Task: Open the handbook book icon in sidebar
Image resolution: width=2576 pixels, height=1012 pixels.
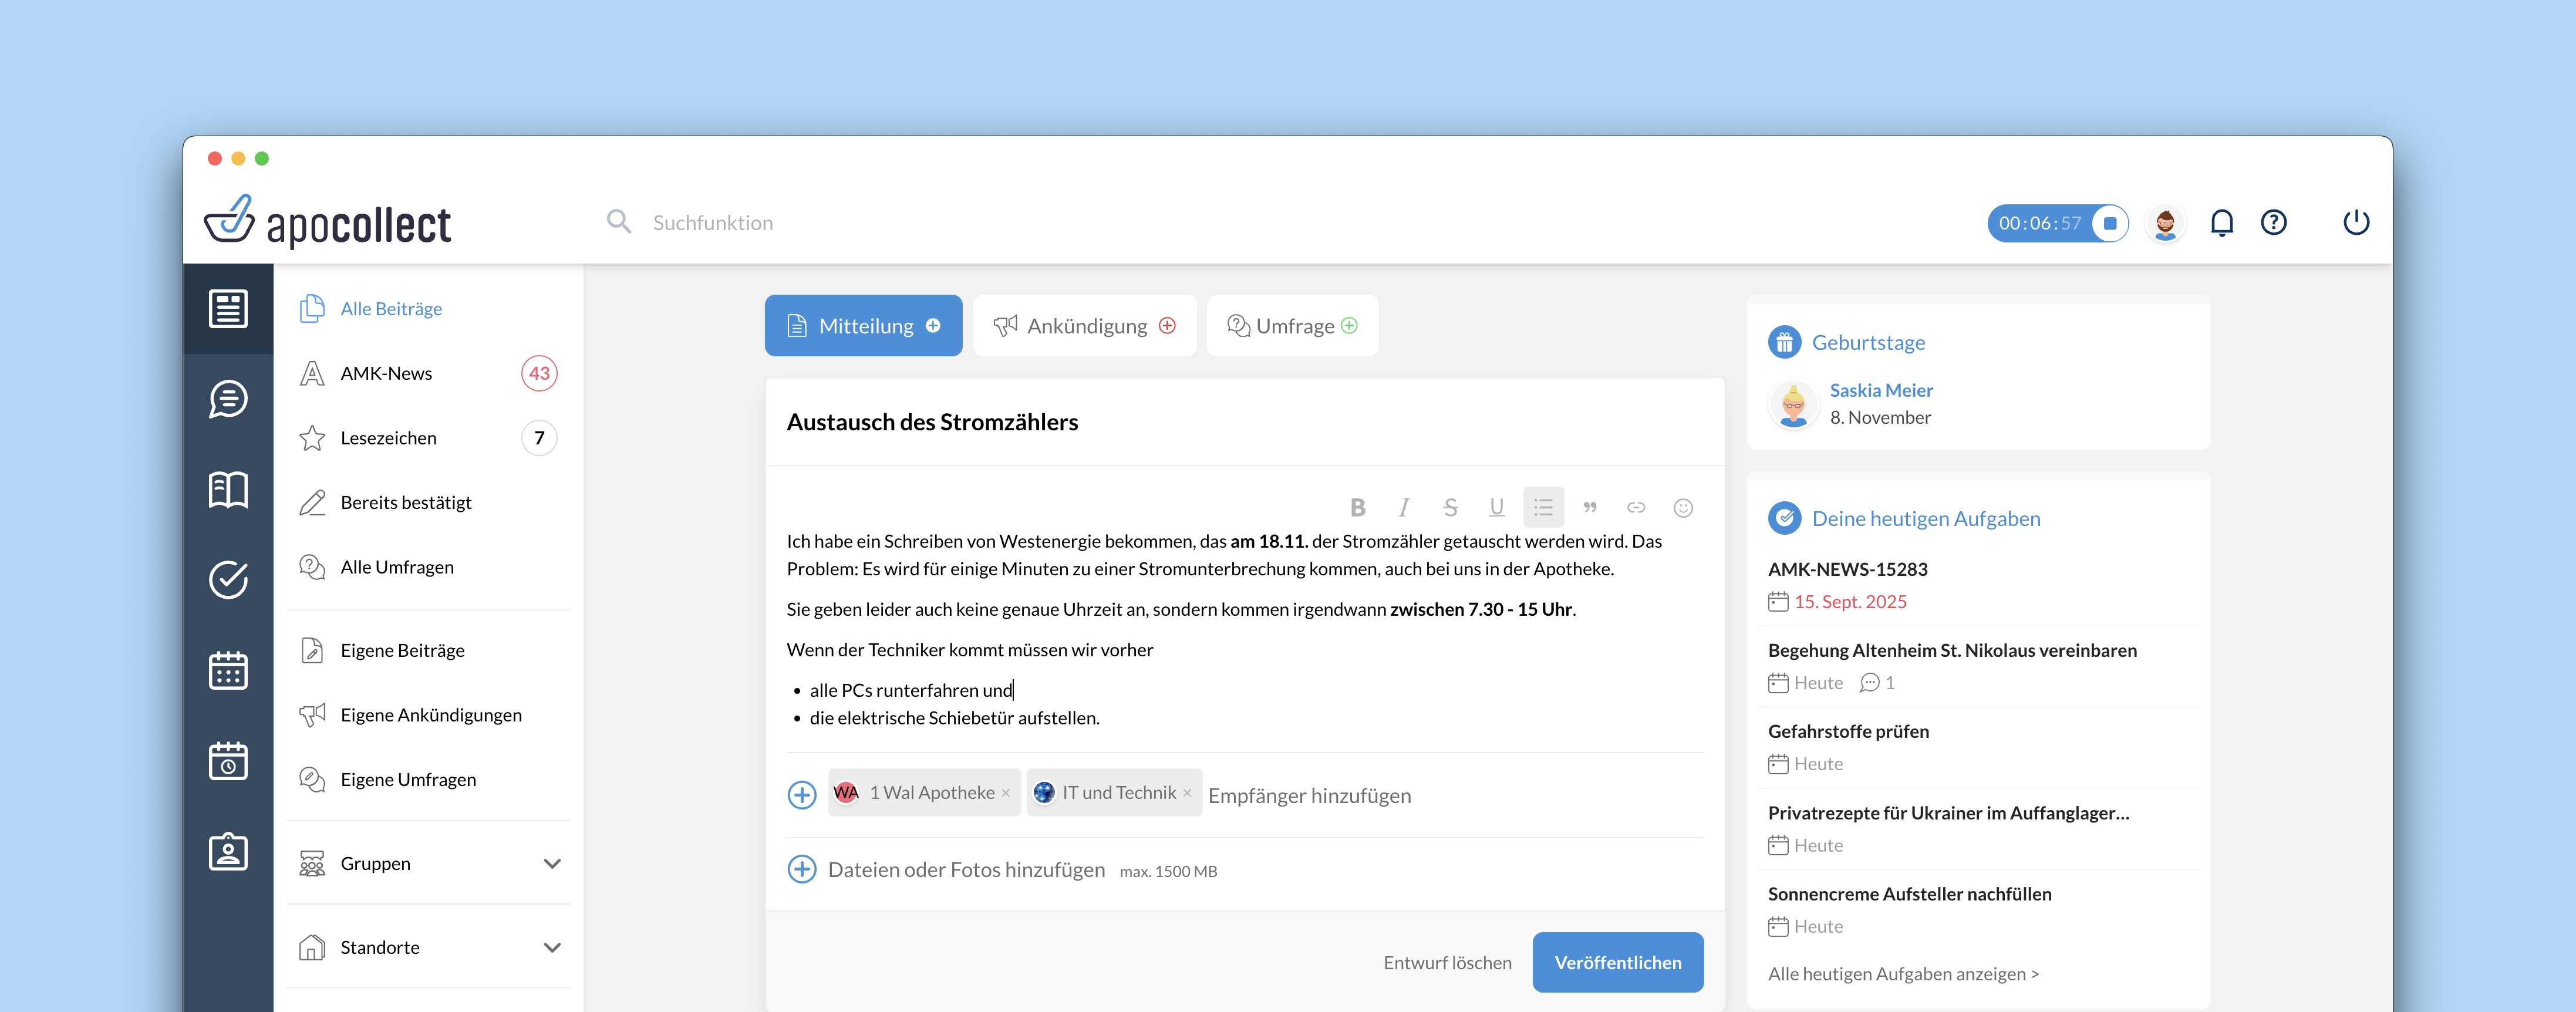Action: coord(228,490)
